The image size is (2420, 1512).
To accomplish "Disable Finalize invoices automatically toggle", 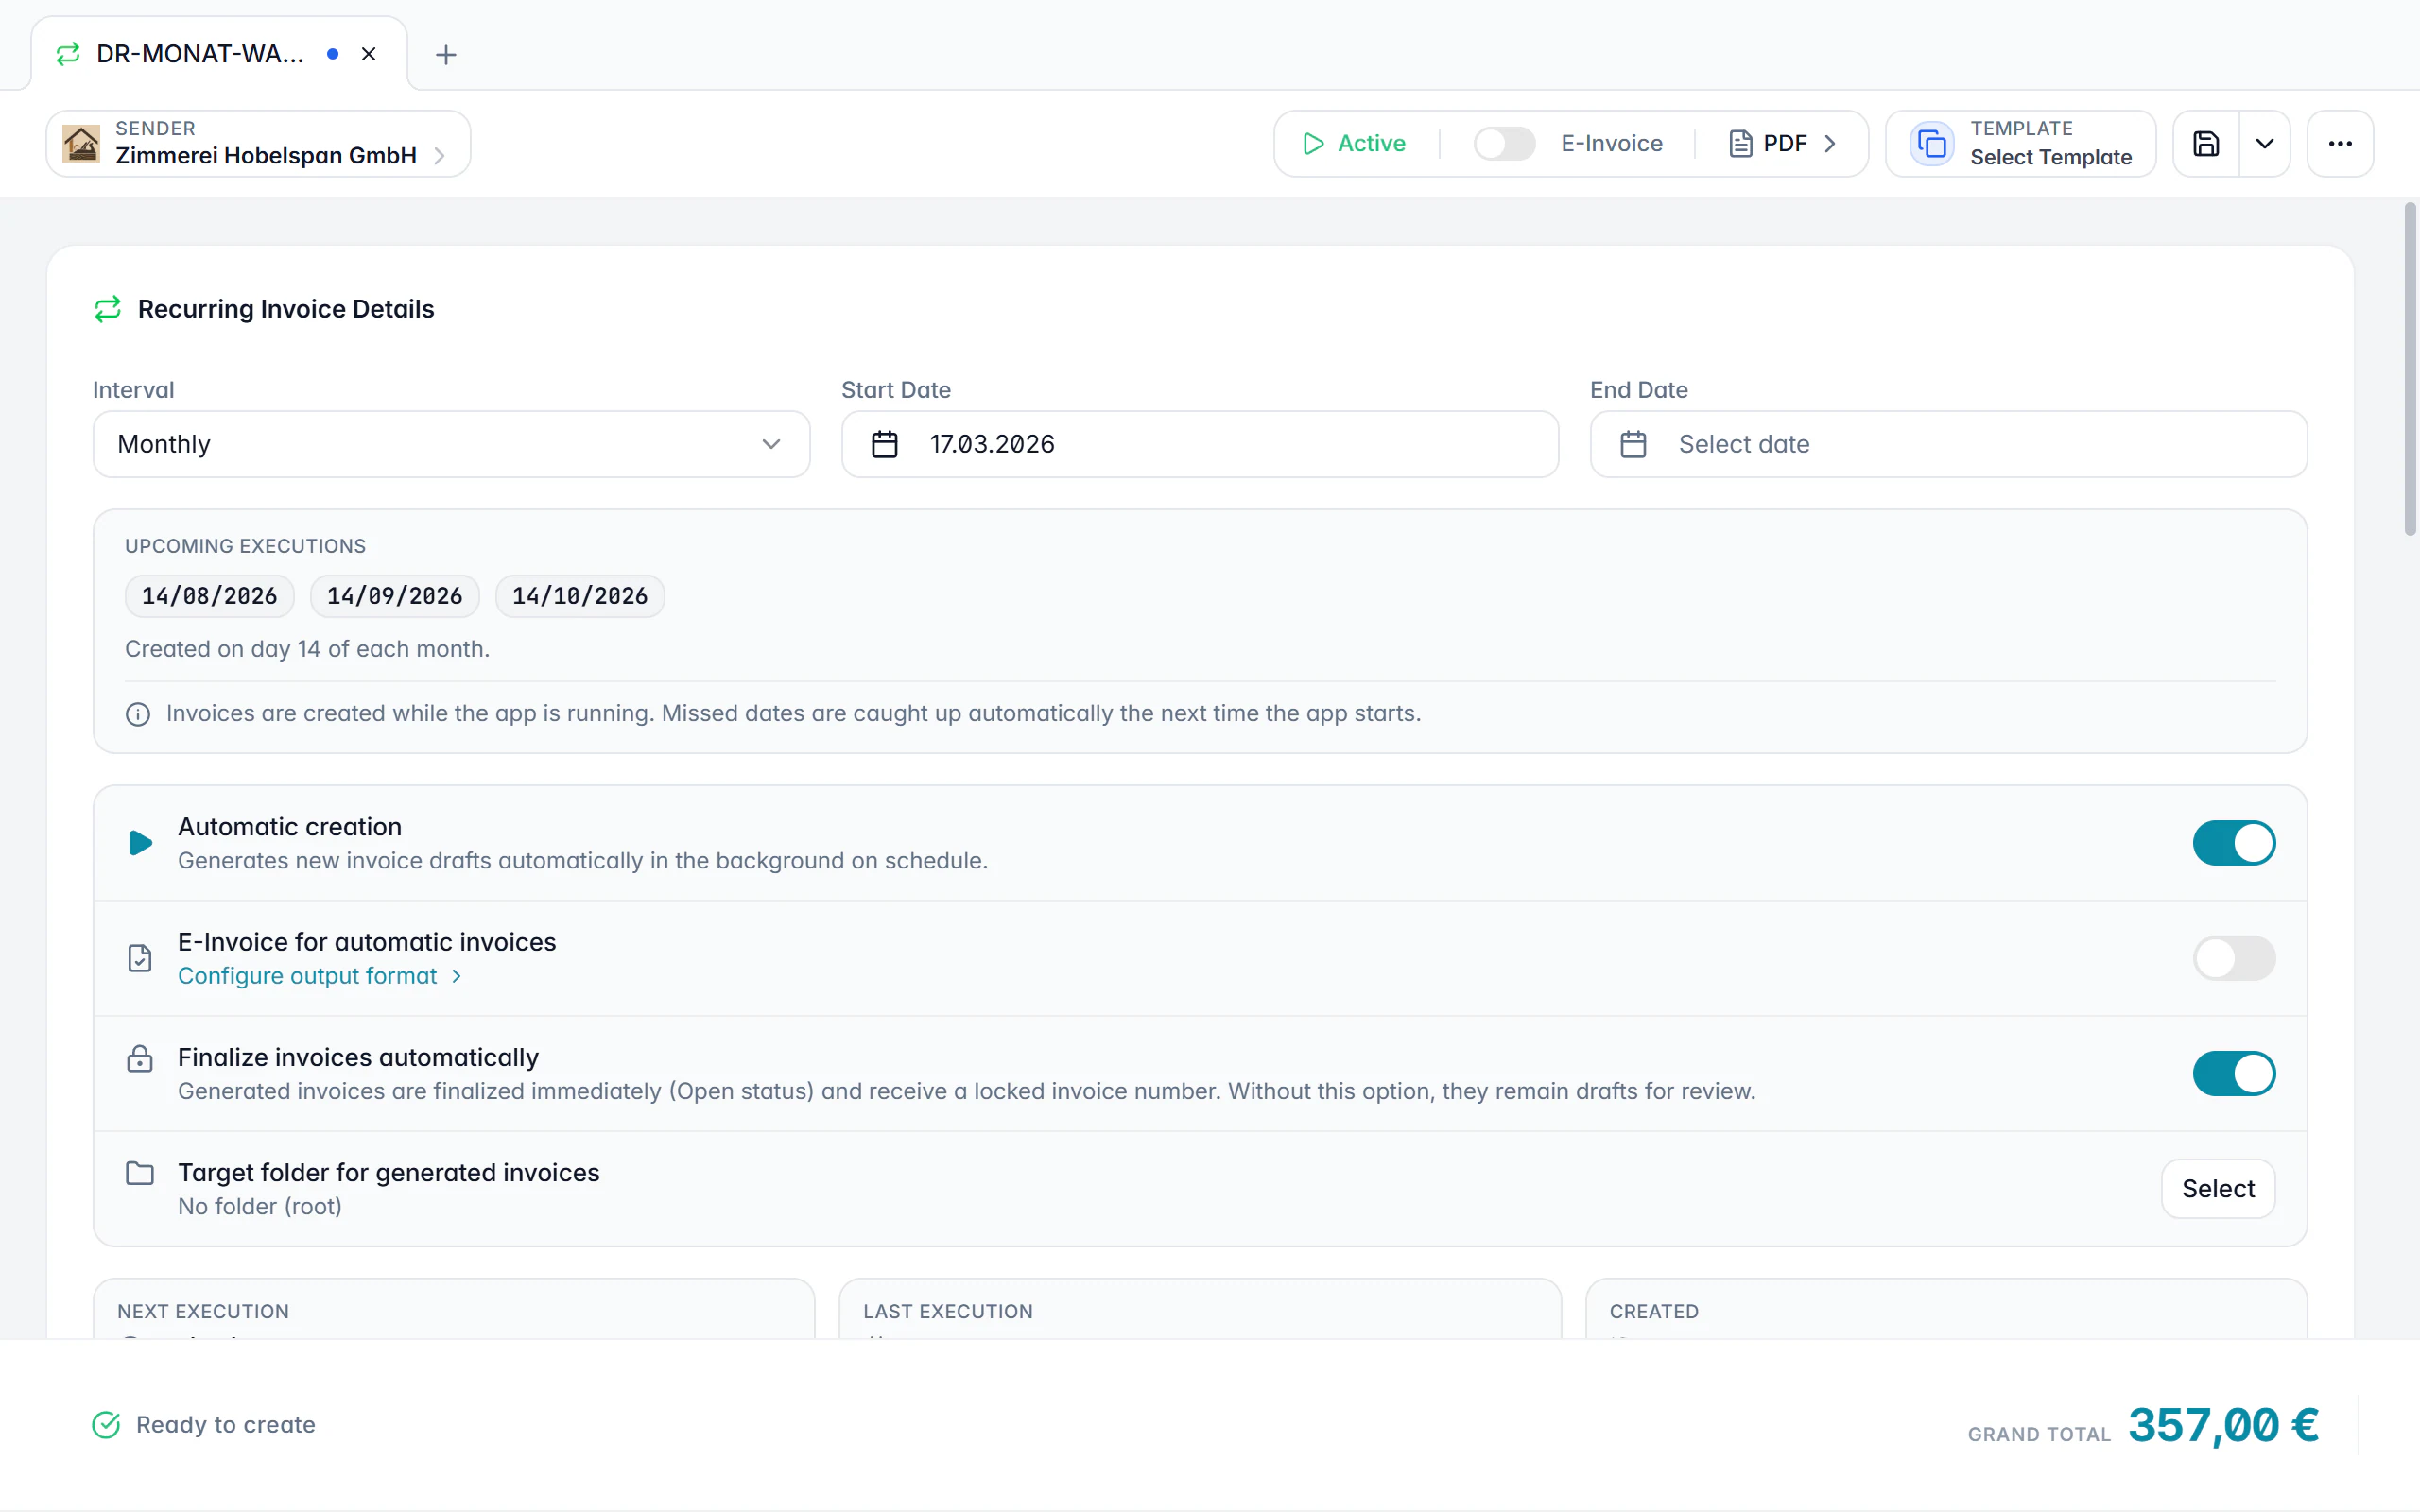I will click(2234, 1073).
